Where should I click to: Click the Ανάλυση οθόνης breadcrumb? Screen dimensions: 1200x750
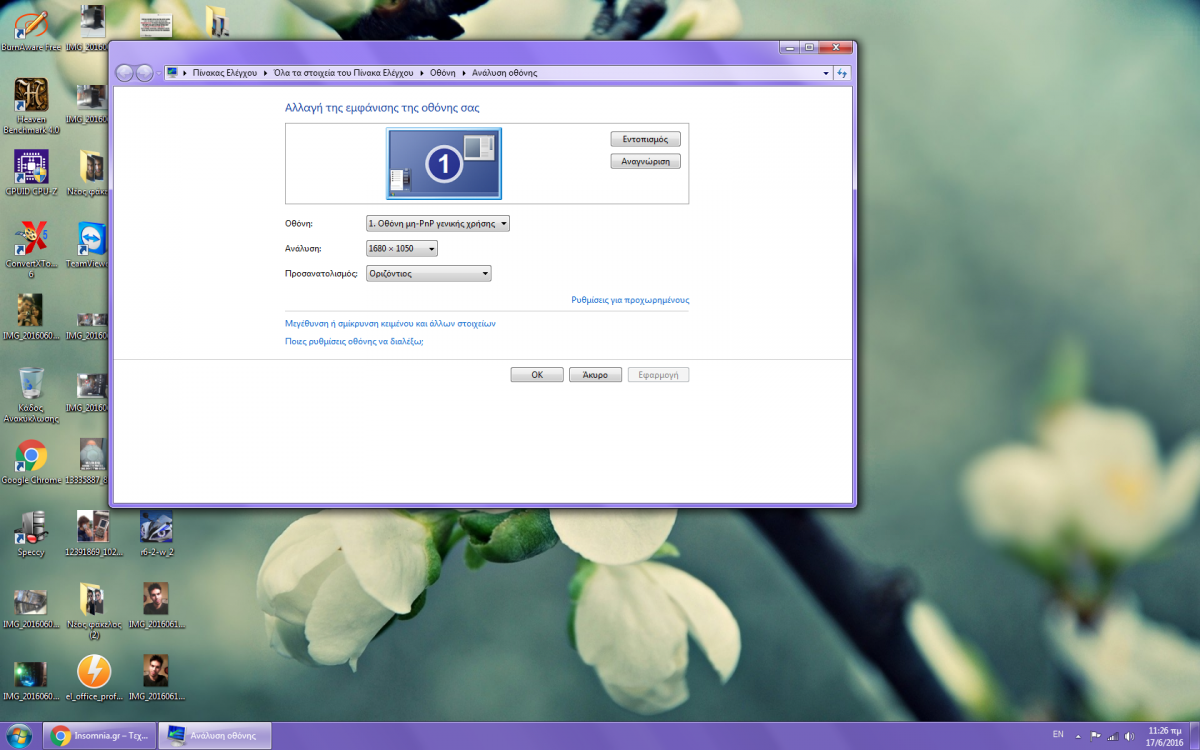pos(504,73)
